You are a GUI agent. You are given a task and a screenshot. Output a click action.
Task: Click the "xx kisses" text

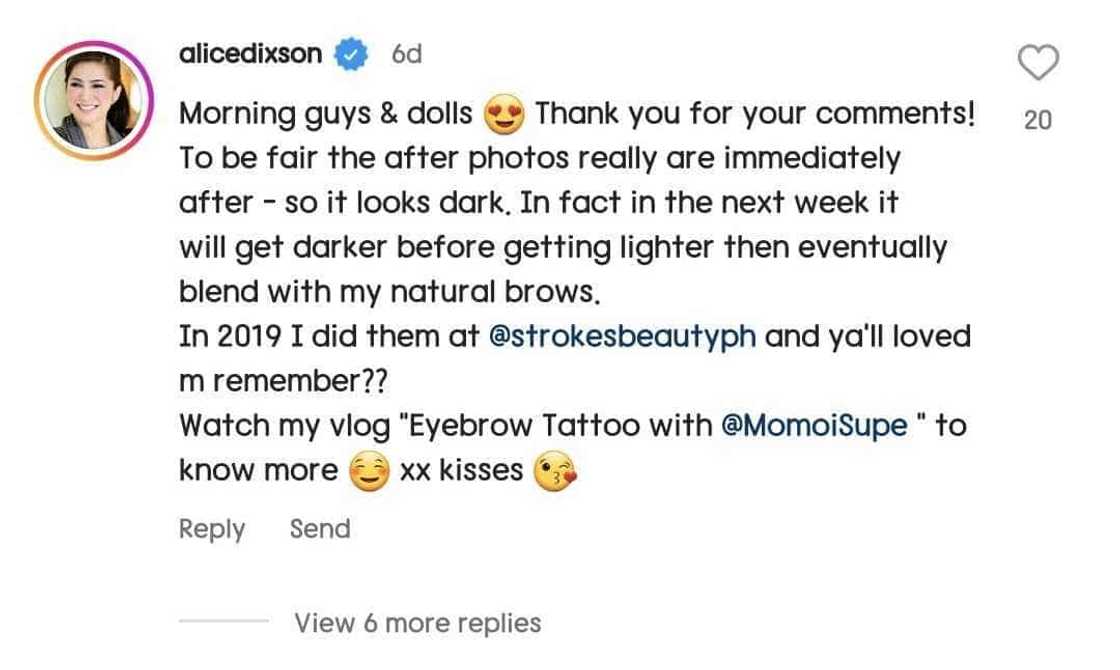click(461, 470)
